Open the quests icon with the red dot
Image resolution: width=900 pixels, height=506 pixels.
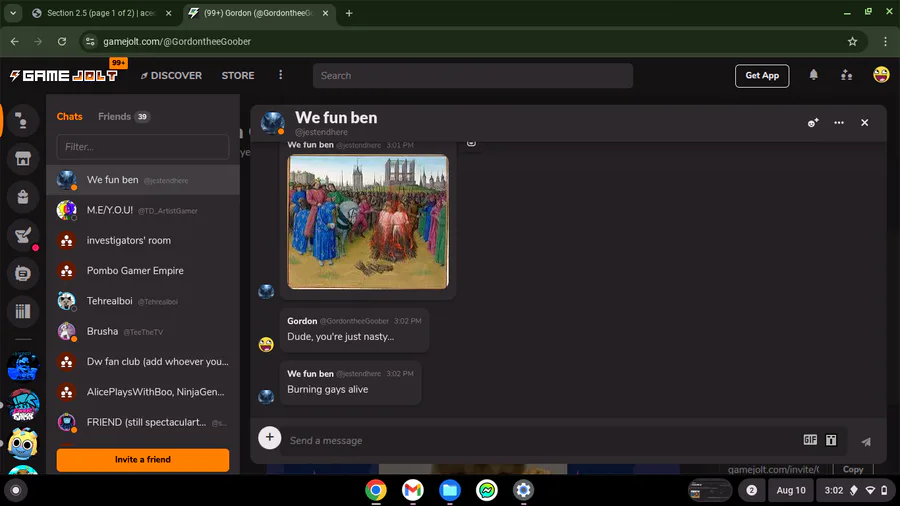(22, 235)
